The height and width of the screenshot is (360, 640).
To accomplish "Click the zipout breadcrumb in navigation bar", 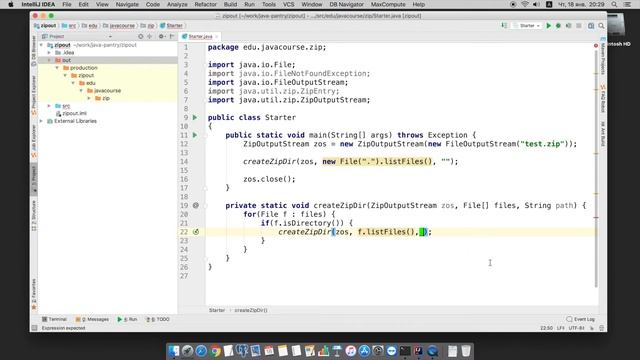I will tap(45, 26).
